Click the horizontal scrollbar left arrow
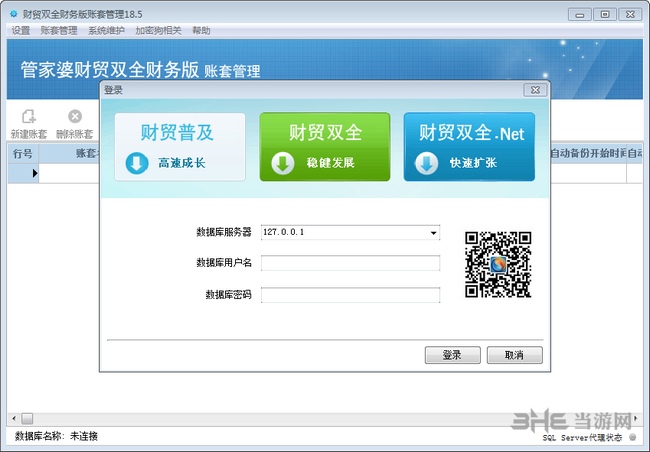This screenshot has width=650, height=452. tap(14, 418)
